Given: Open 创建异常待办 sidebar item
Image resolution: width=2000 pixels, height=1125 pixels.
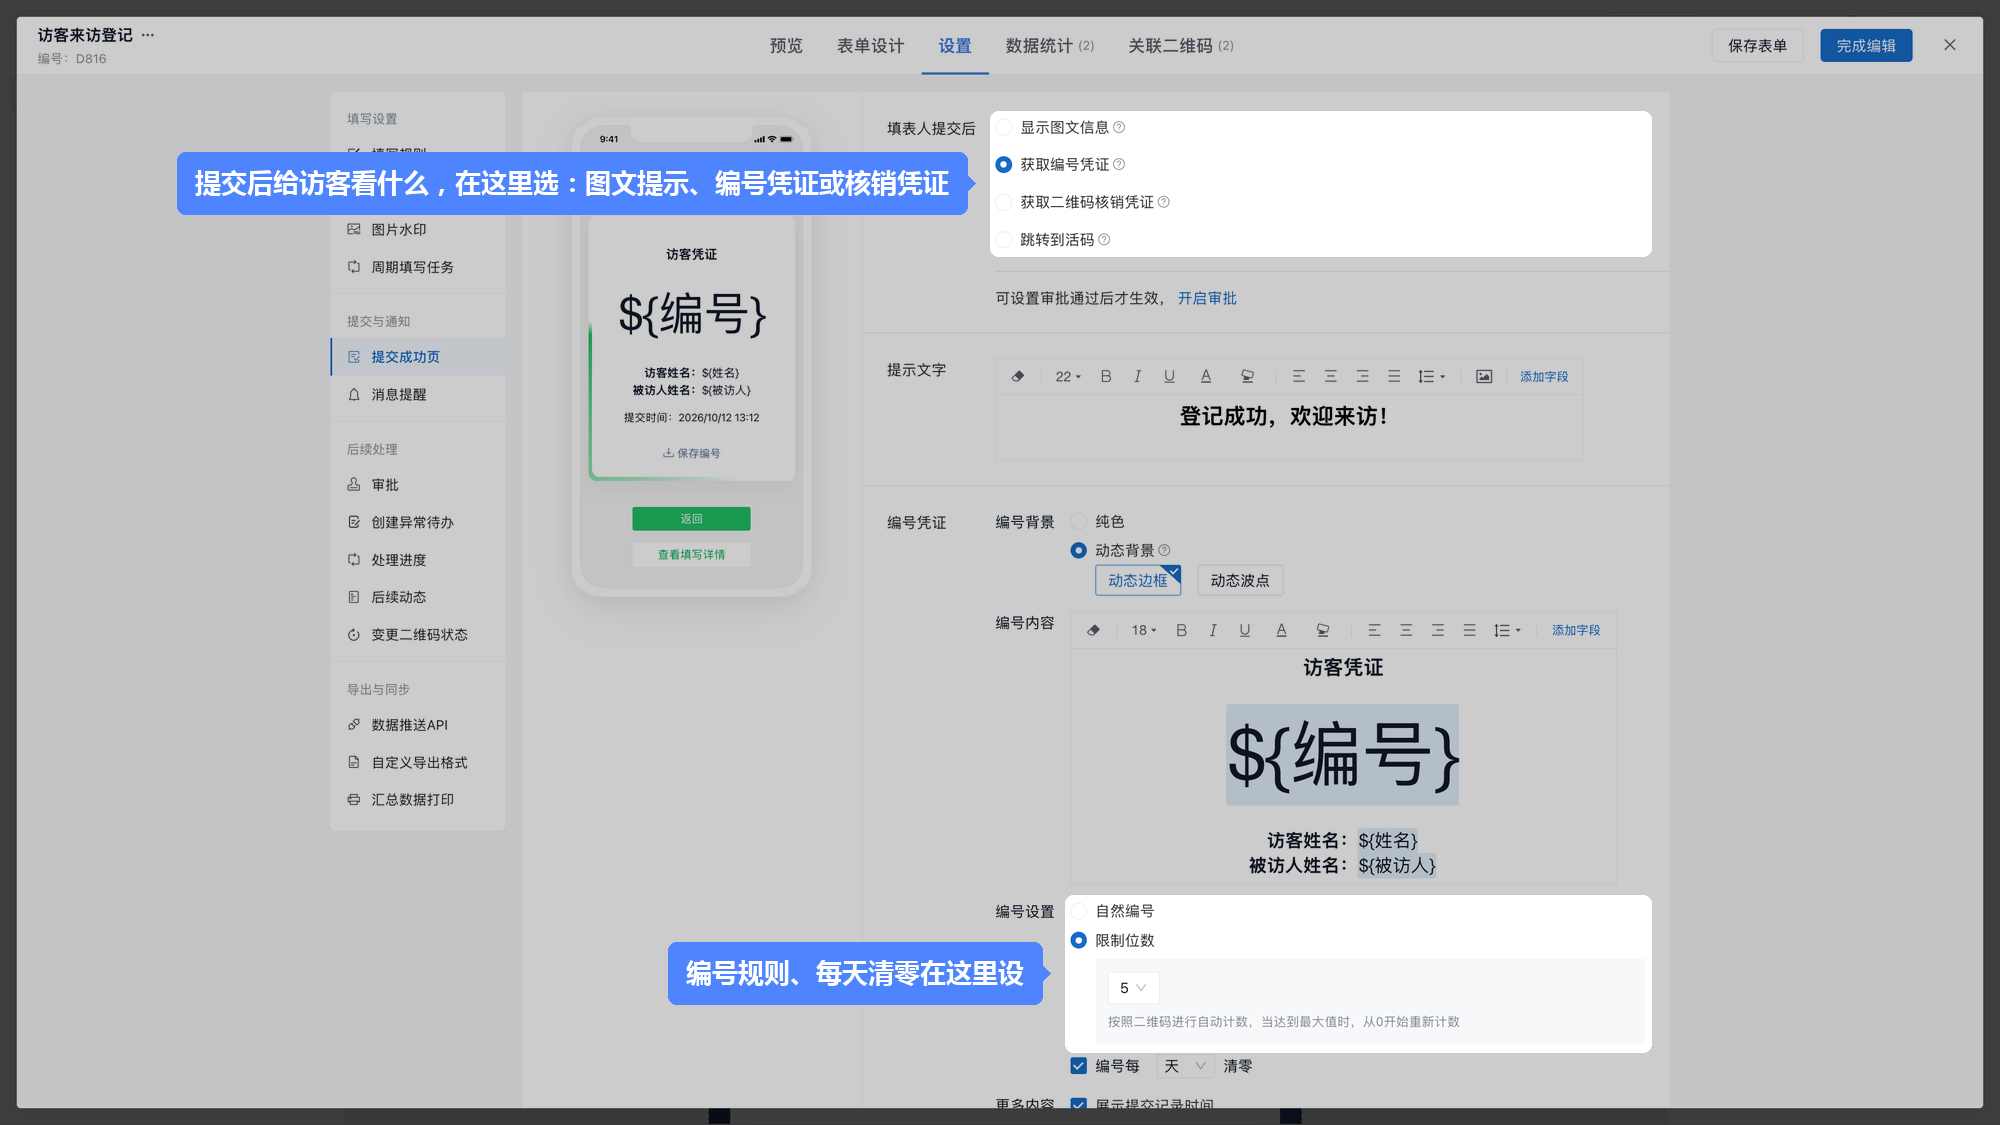Looking at the screenshot, I should (x=417, y=522).
